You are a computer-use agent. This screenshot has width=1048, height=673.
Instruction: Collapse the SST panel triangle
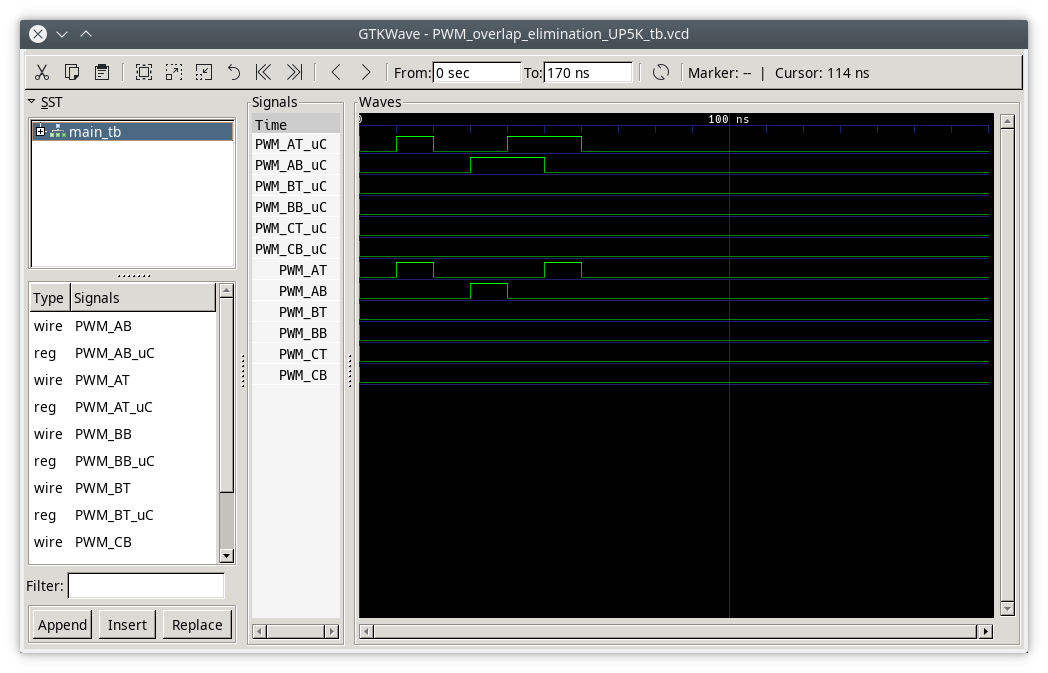click(31, 102)
